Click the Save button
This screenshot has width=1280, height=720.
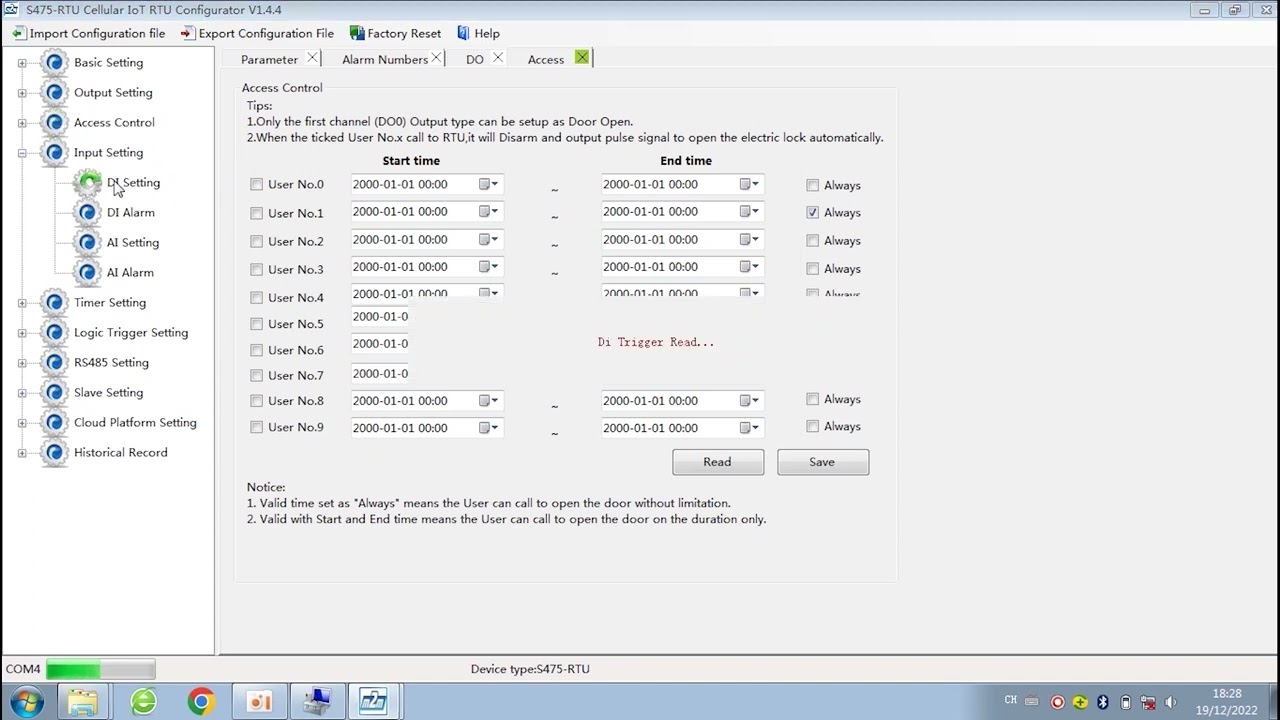pos(823,462)
